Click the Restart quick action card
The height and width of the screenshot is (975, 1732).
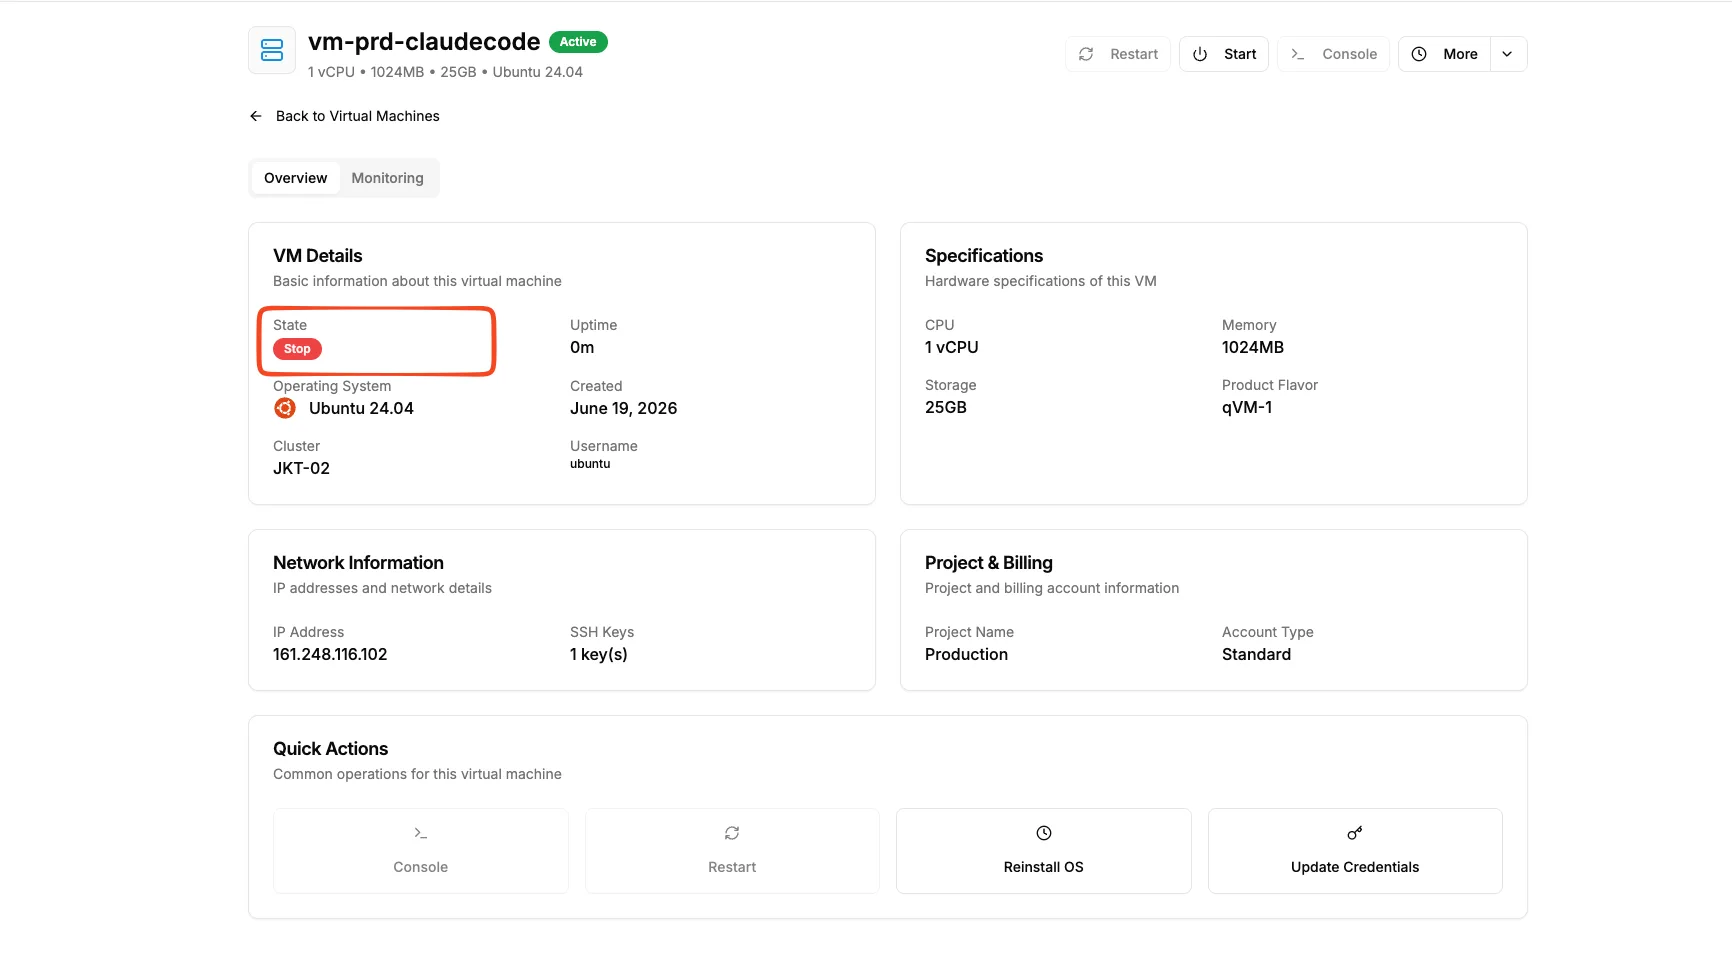[732, 851]
